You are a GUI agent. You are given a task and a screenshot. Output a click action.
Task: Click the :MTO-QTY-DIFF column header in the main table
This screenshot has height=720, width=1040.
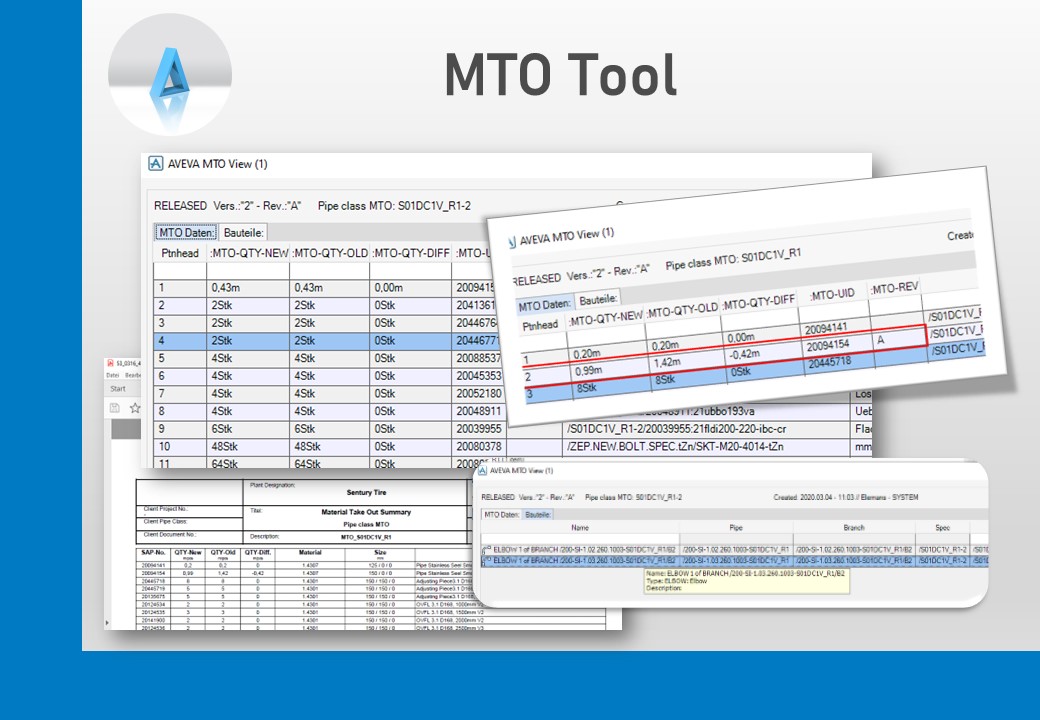(x=411, y=253)
